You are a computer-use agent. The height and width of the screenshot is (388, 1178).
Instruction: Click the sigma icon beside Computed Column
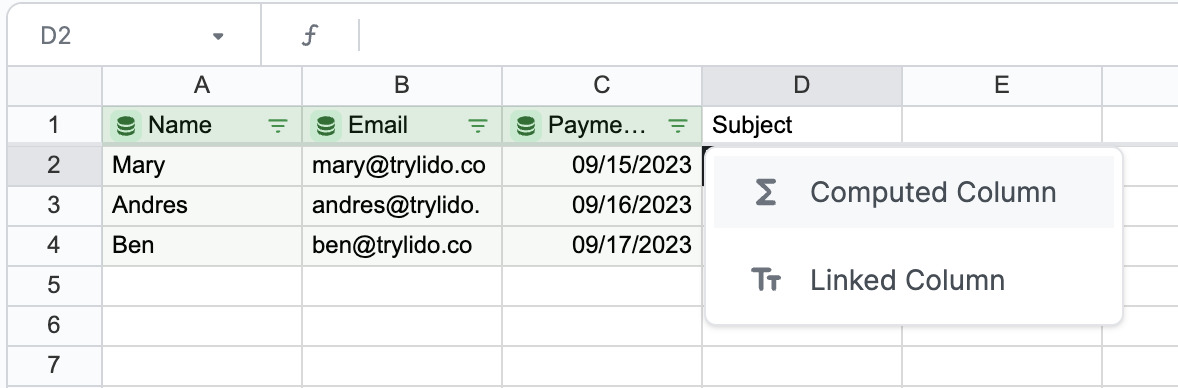[766, 192]
